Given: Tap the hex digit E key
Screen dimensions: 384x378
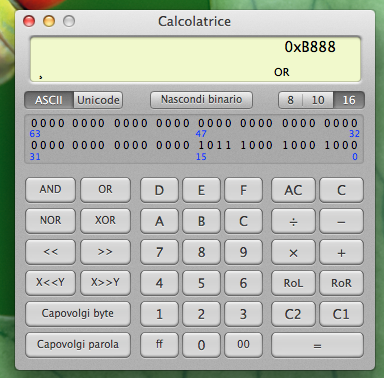Looking at the screenshot, I should [201, 190].
